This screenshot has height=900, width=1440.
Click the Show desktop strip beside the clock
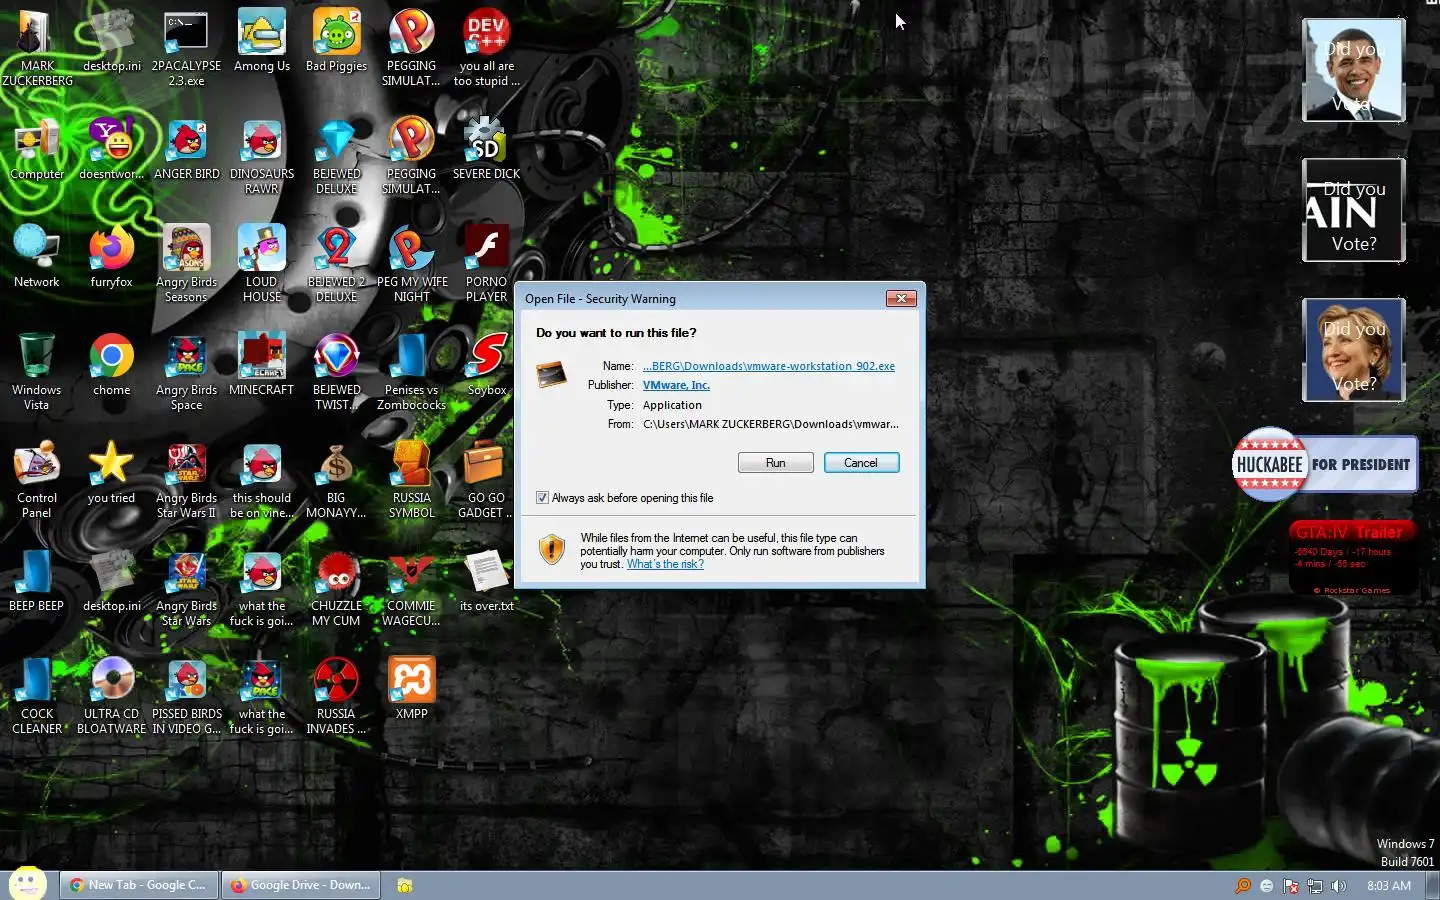(x=1432, y=886)
